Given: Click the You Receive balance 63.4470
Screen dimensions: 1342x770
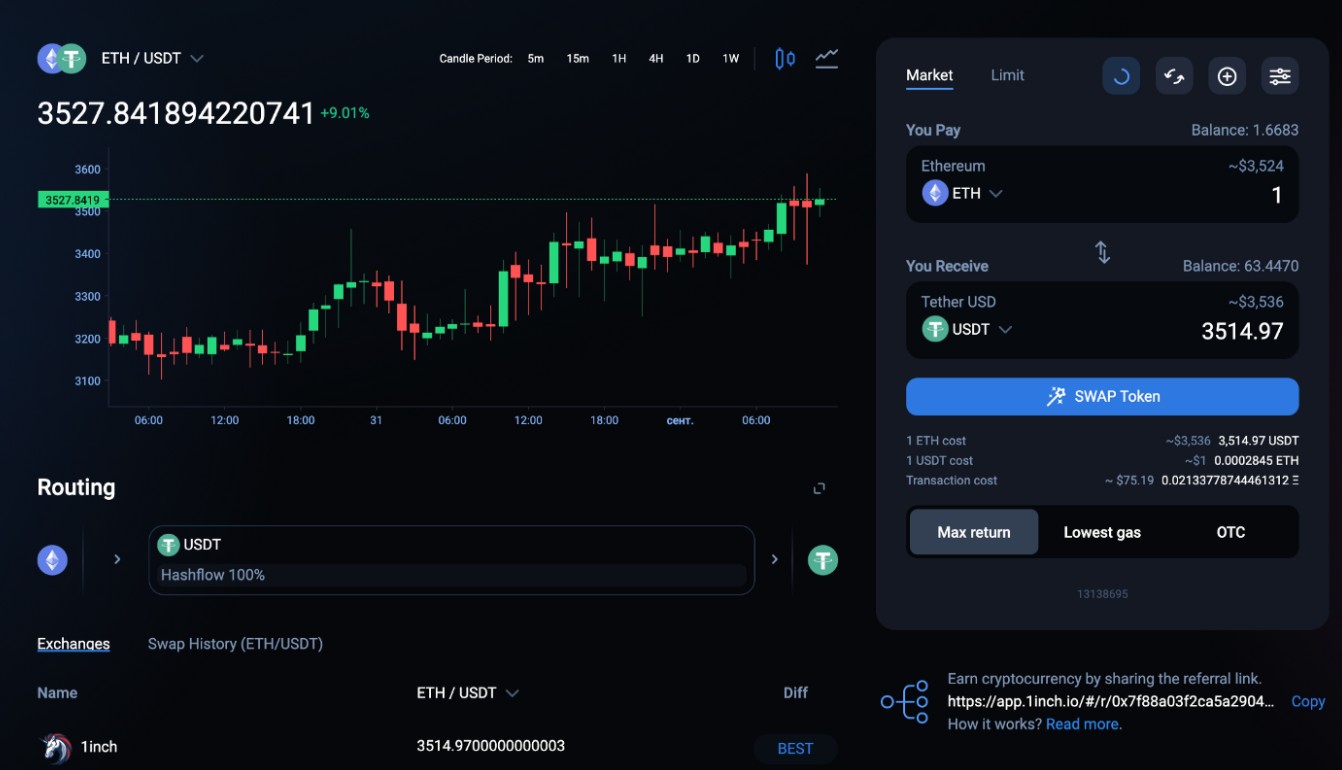Looking at the screenshot, I should point(1240,266).
